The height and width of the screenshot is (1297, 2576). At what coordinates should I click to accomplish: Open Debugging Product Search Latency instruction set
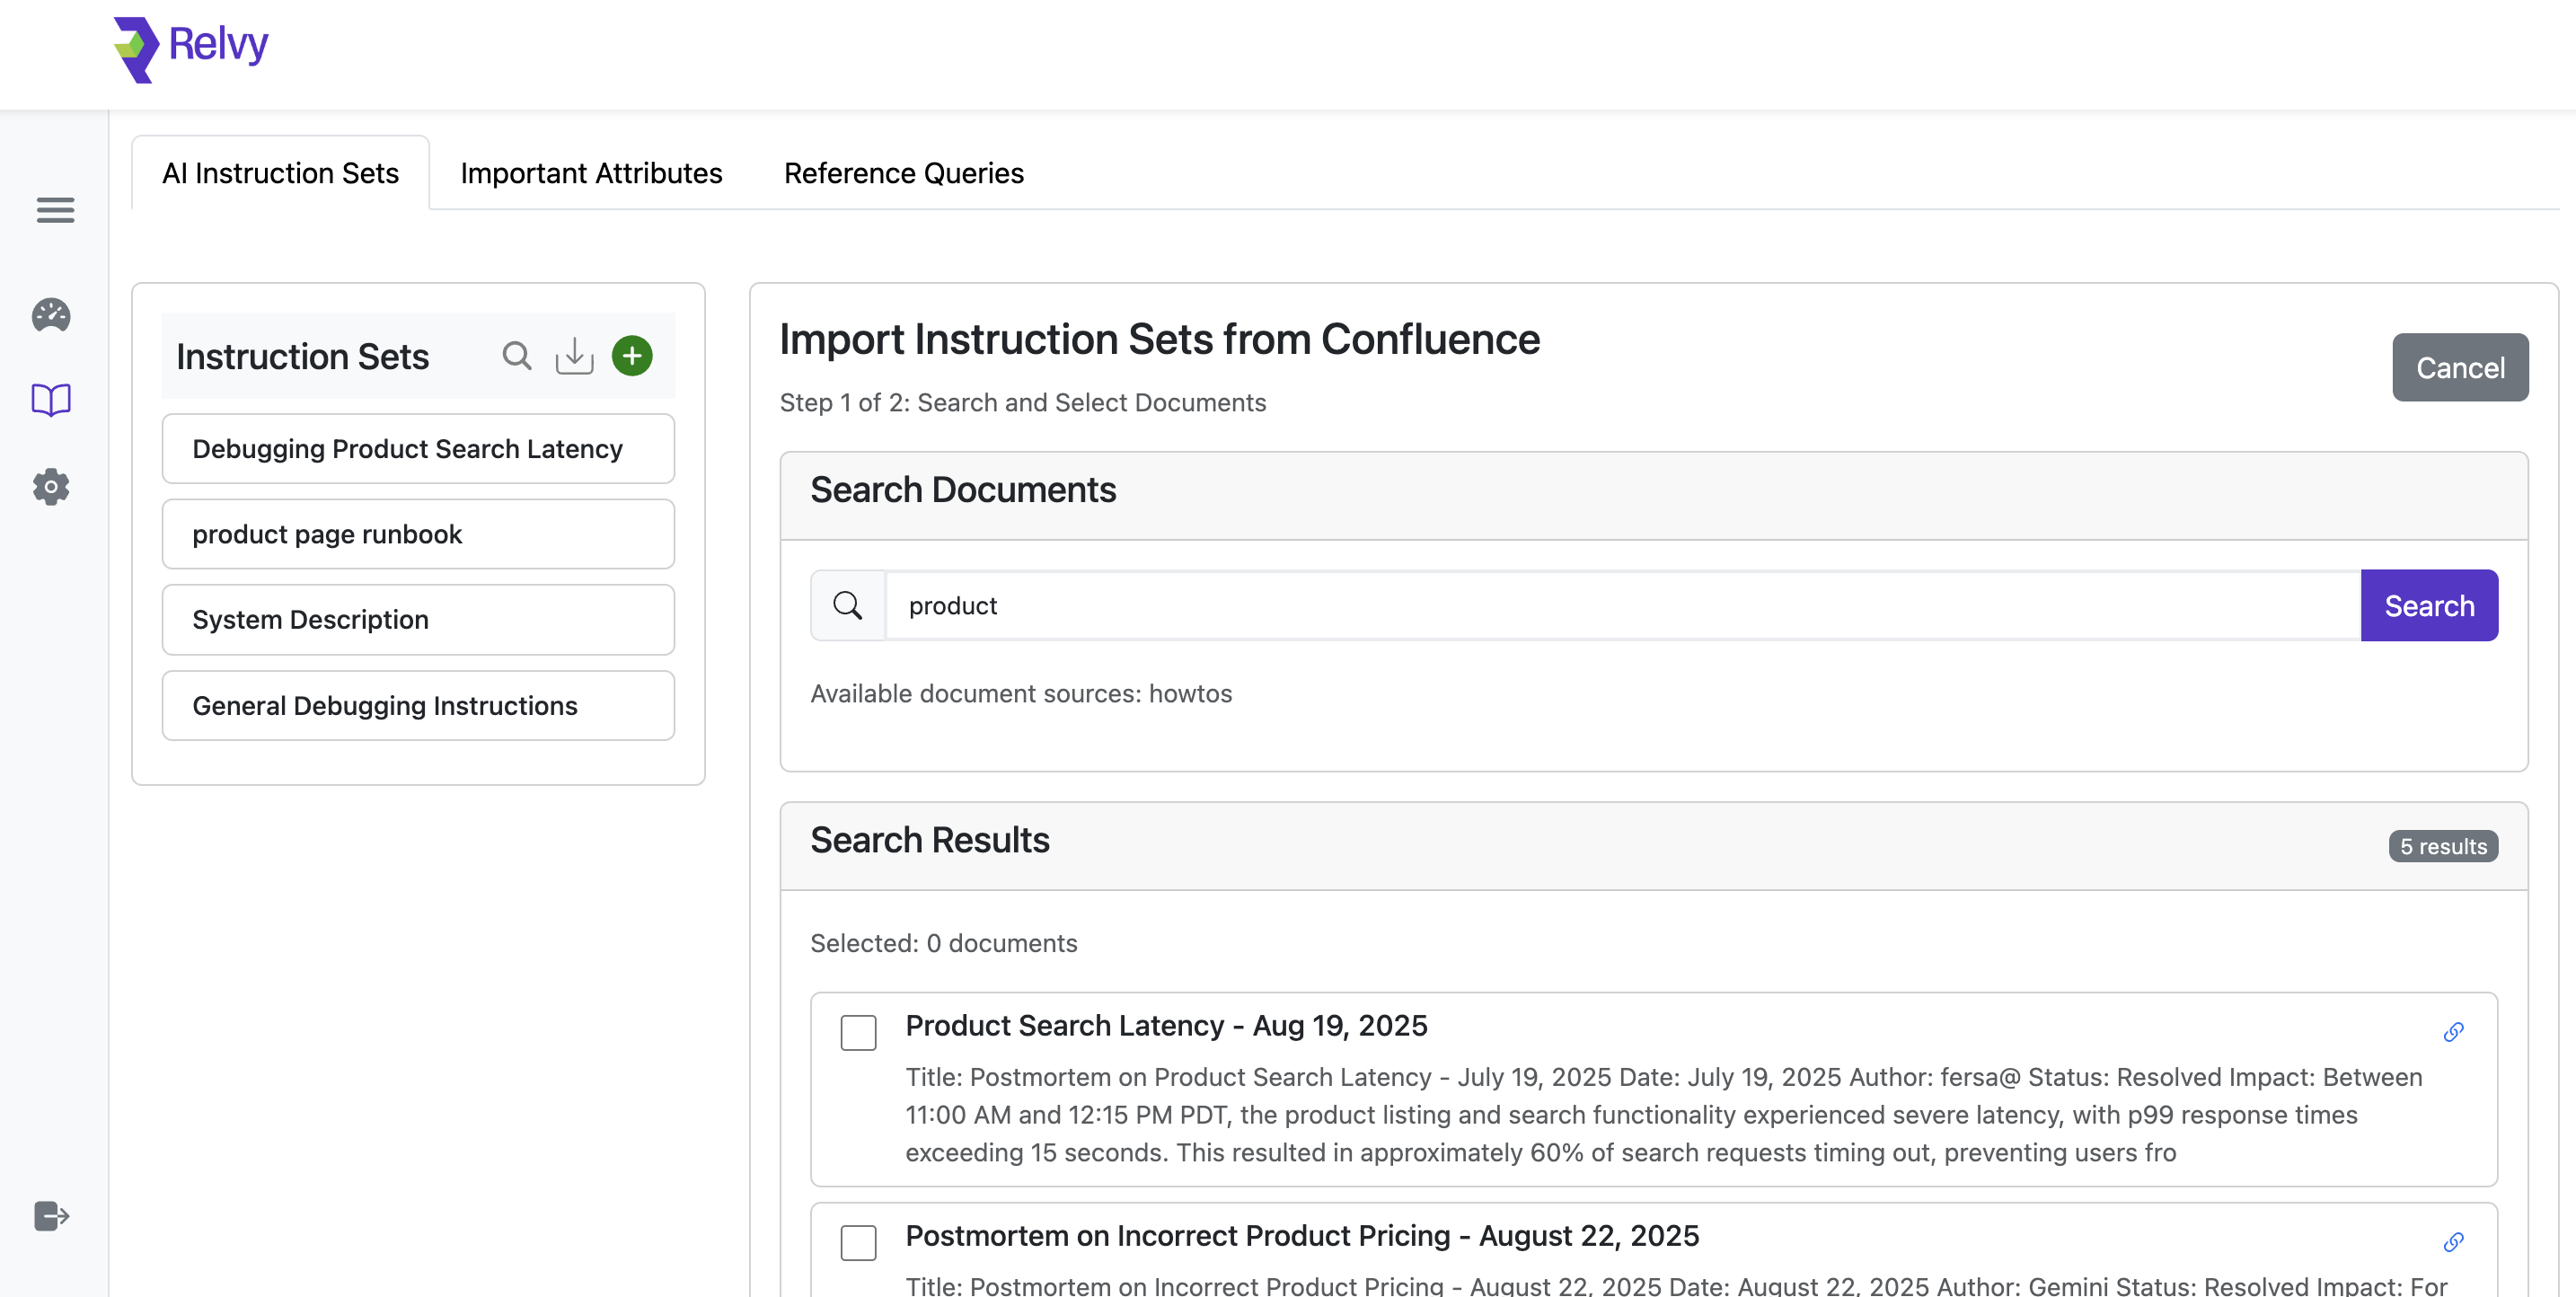pos(418,449)
